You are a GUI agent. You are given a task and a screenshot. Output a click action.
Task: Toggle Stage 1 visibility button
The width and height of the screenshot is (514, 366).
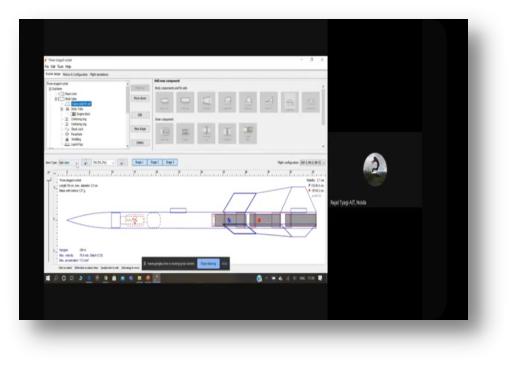pyautogui.click(x=139, y=162)
